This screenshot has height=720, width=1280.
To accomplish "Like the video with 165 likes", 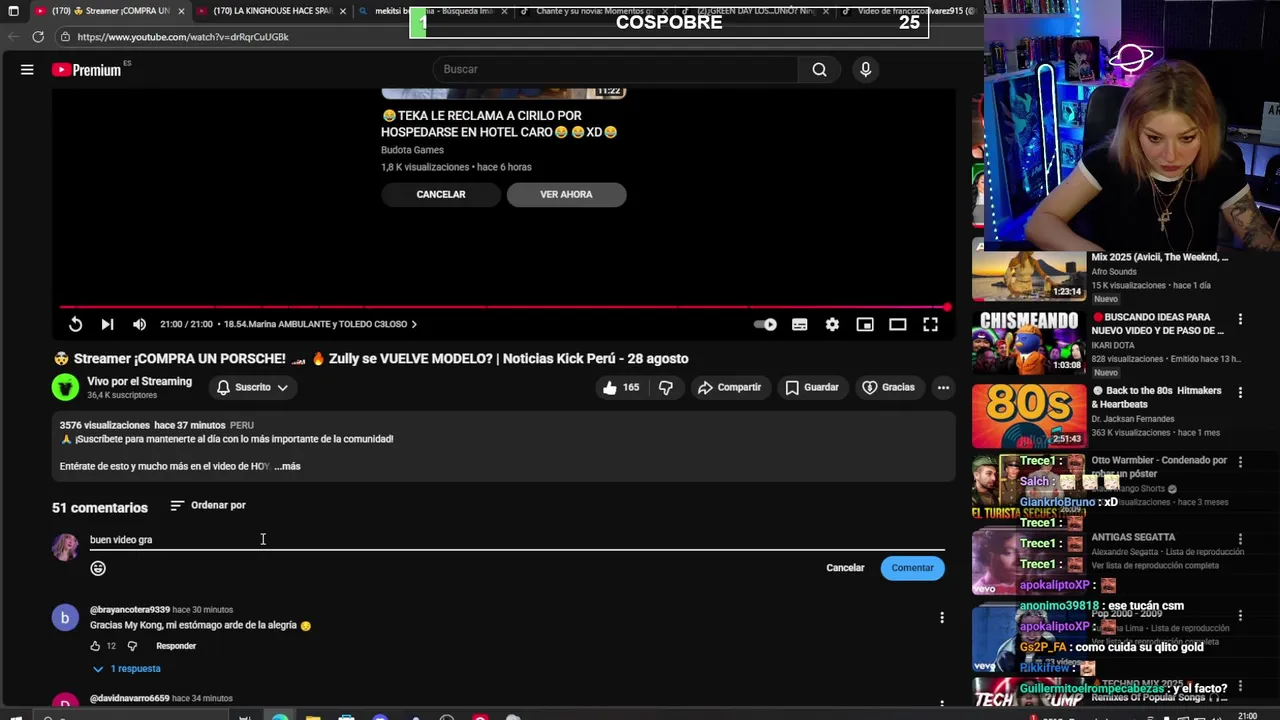I will (x=620, y=387).
